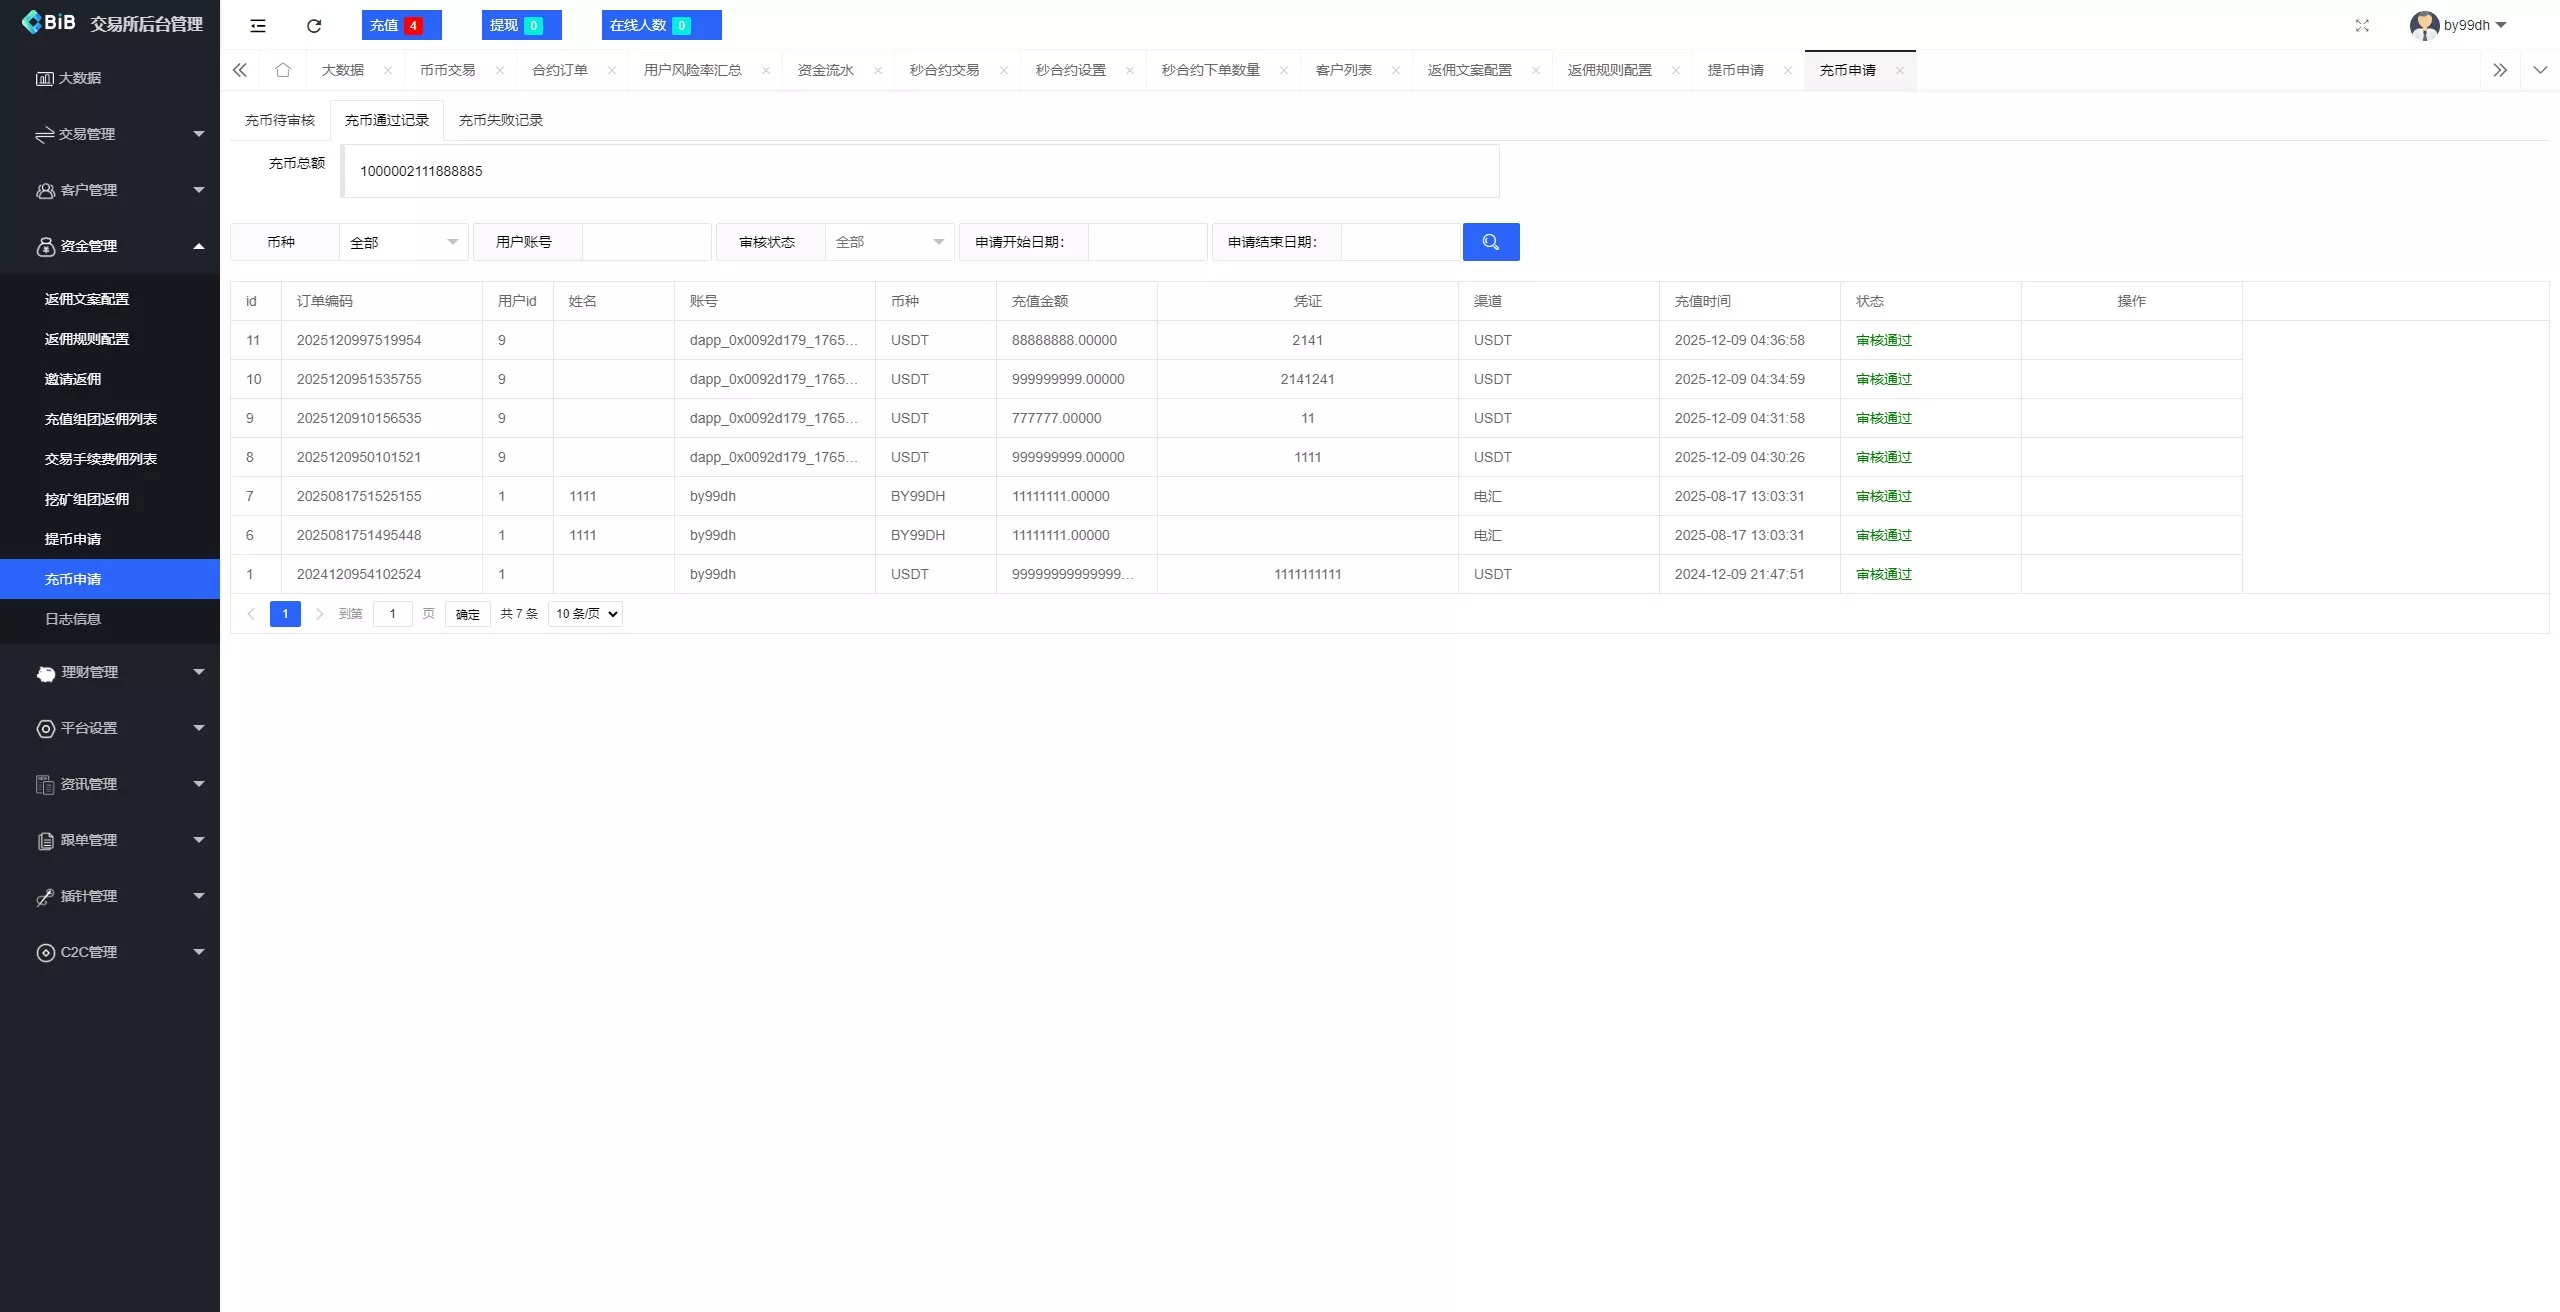Confirm page jump with 确定 button
Image resolution: width=2560 pixels, height=1312 pixels.
point(467,614)
